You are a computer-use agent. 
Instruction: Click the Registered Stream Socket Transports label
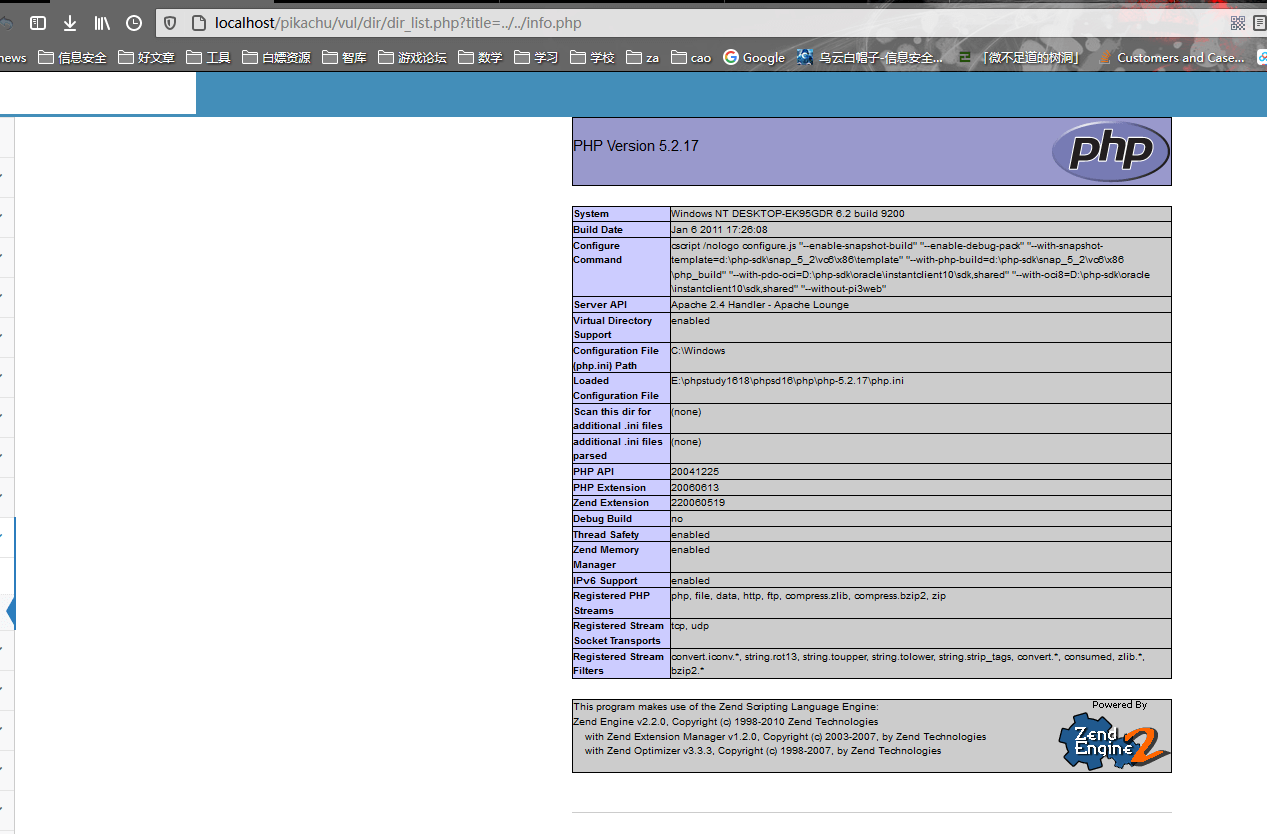(x=618, y=633)
